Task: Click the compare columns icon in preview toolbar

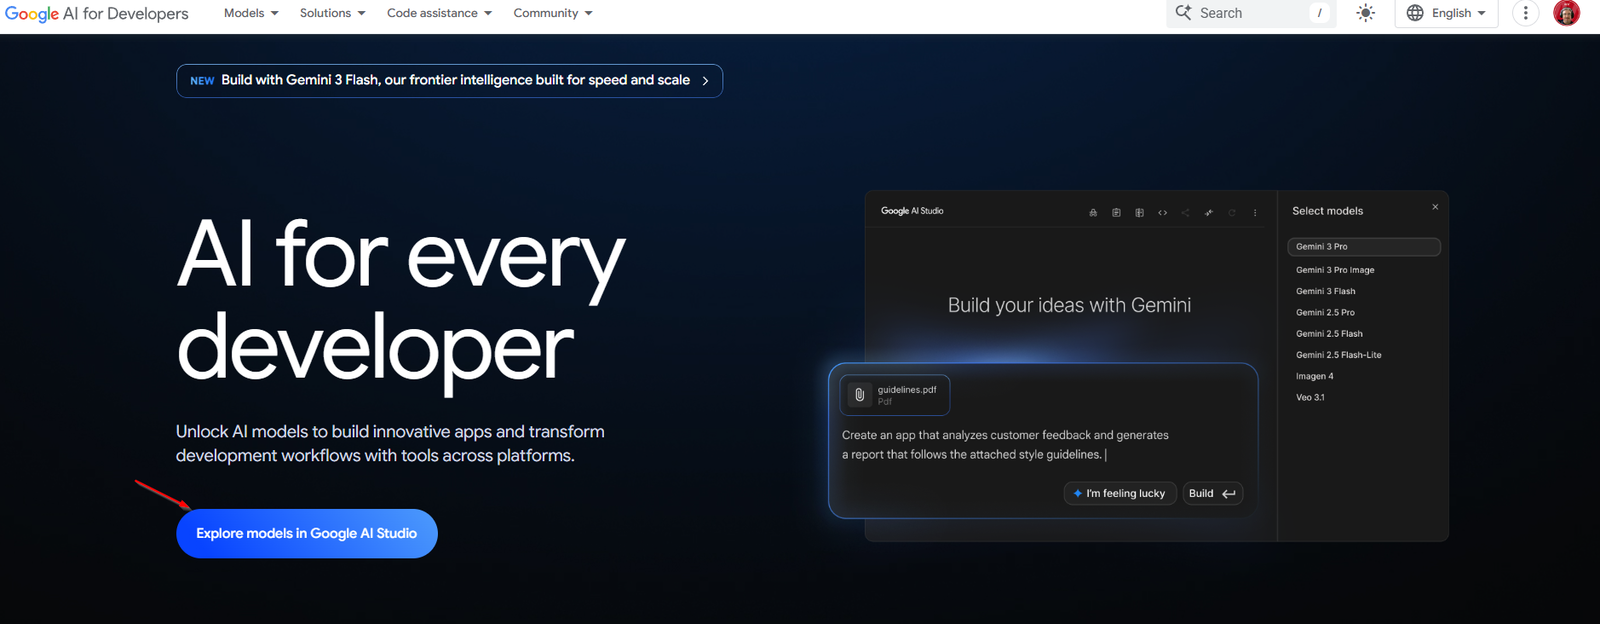Action: tap(1139, 212)
